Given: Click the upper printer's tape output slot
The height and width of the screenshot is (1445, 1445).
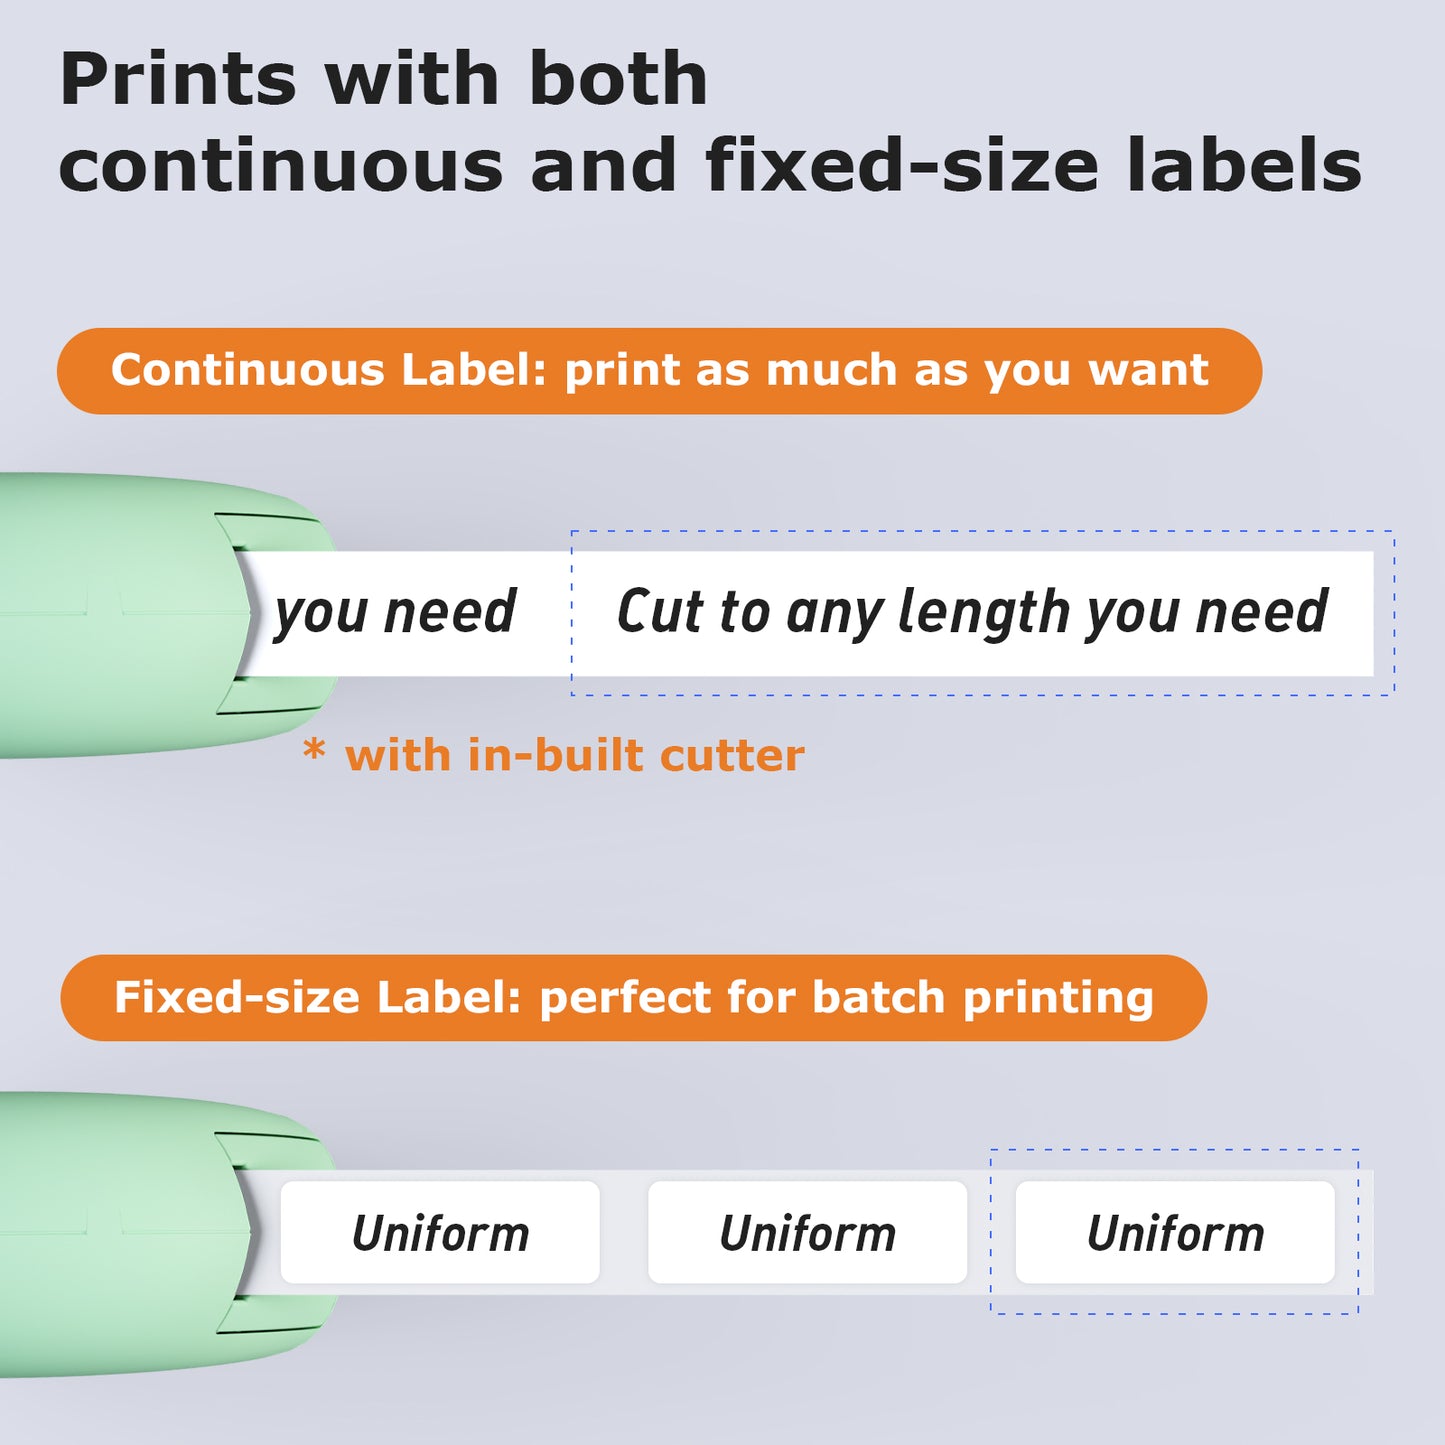Looking at the screenshot, I should point(243,613).
